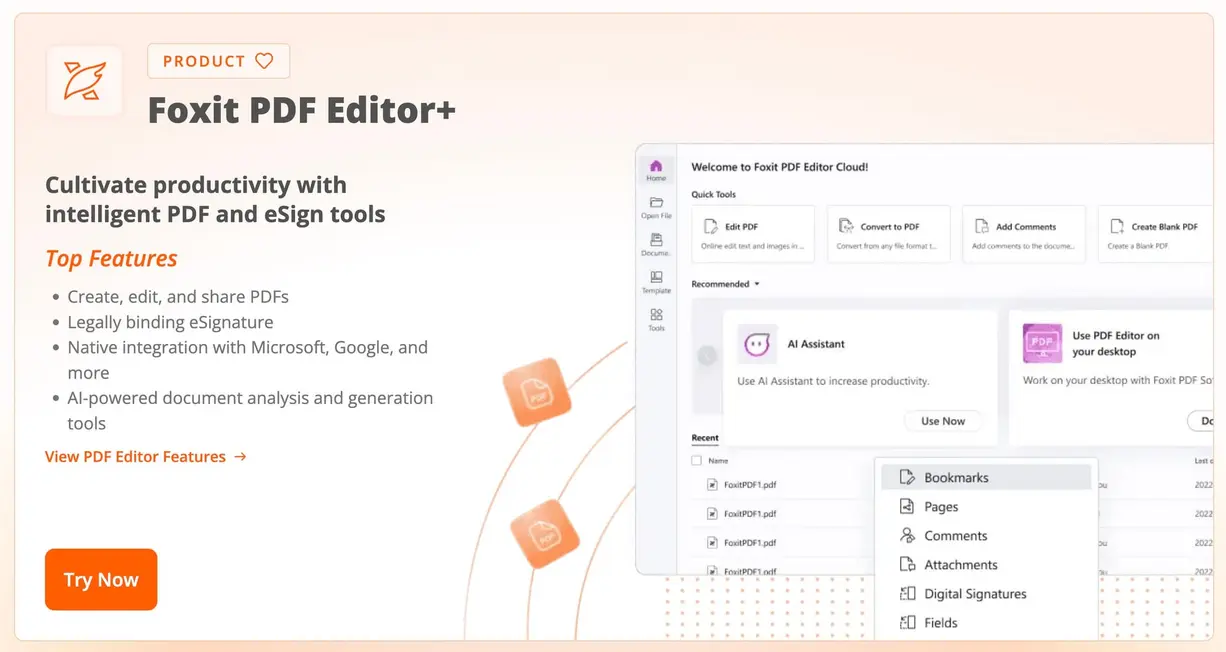This screenshot has width=1226, height=652.
Task: Open the first FoxitPDF1.pdf recent file
Action: [x=755, y=484]
